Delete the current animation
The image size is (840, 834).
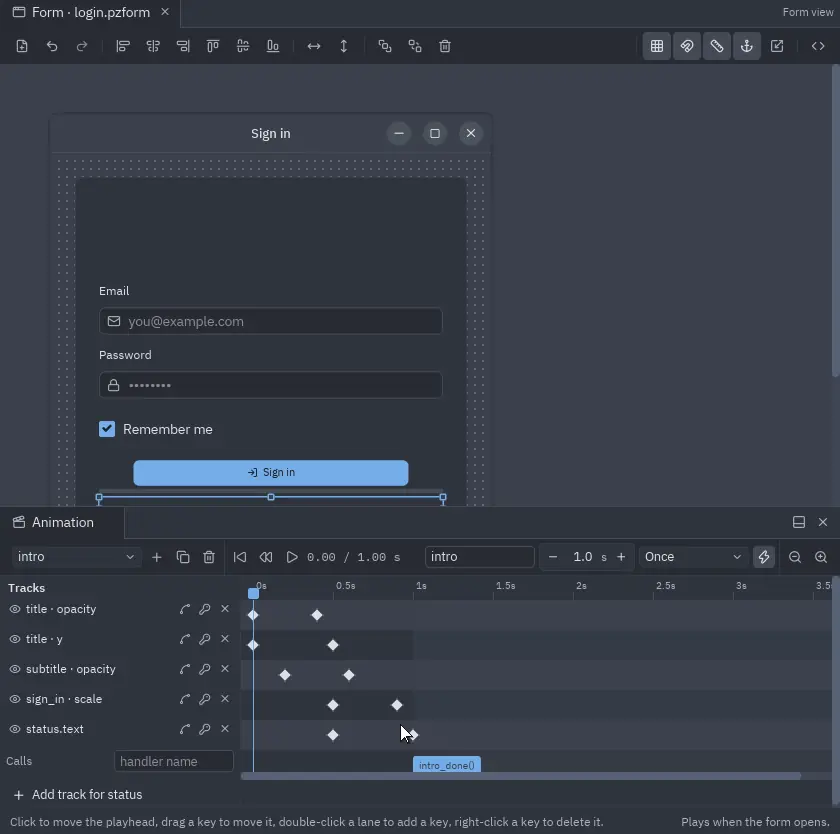[x=209, y=557]
